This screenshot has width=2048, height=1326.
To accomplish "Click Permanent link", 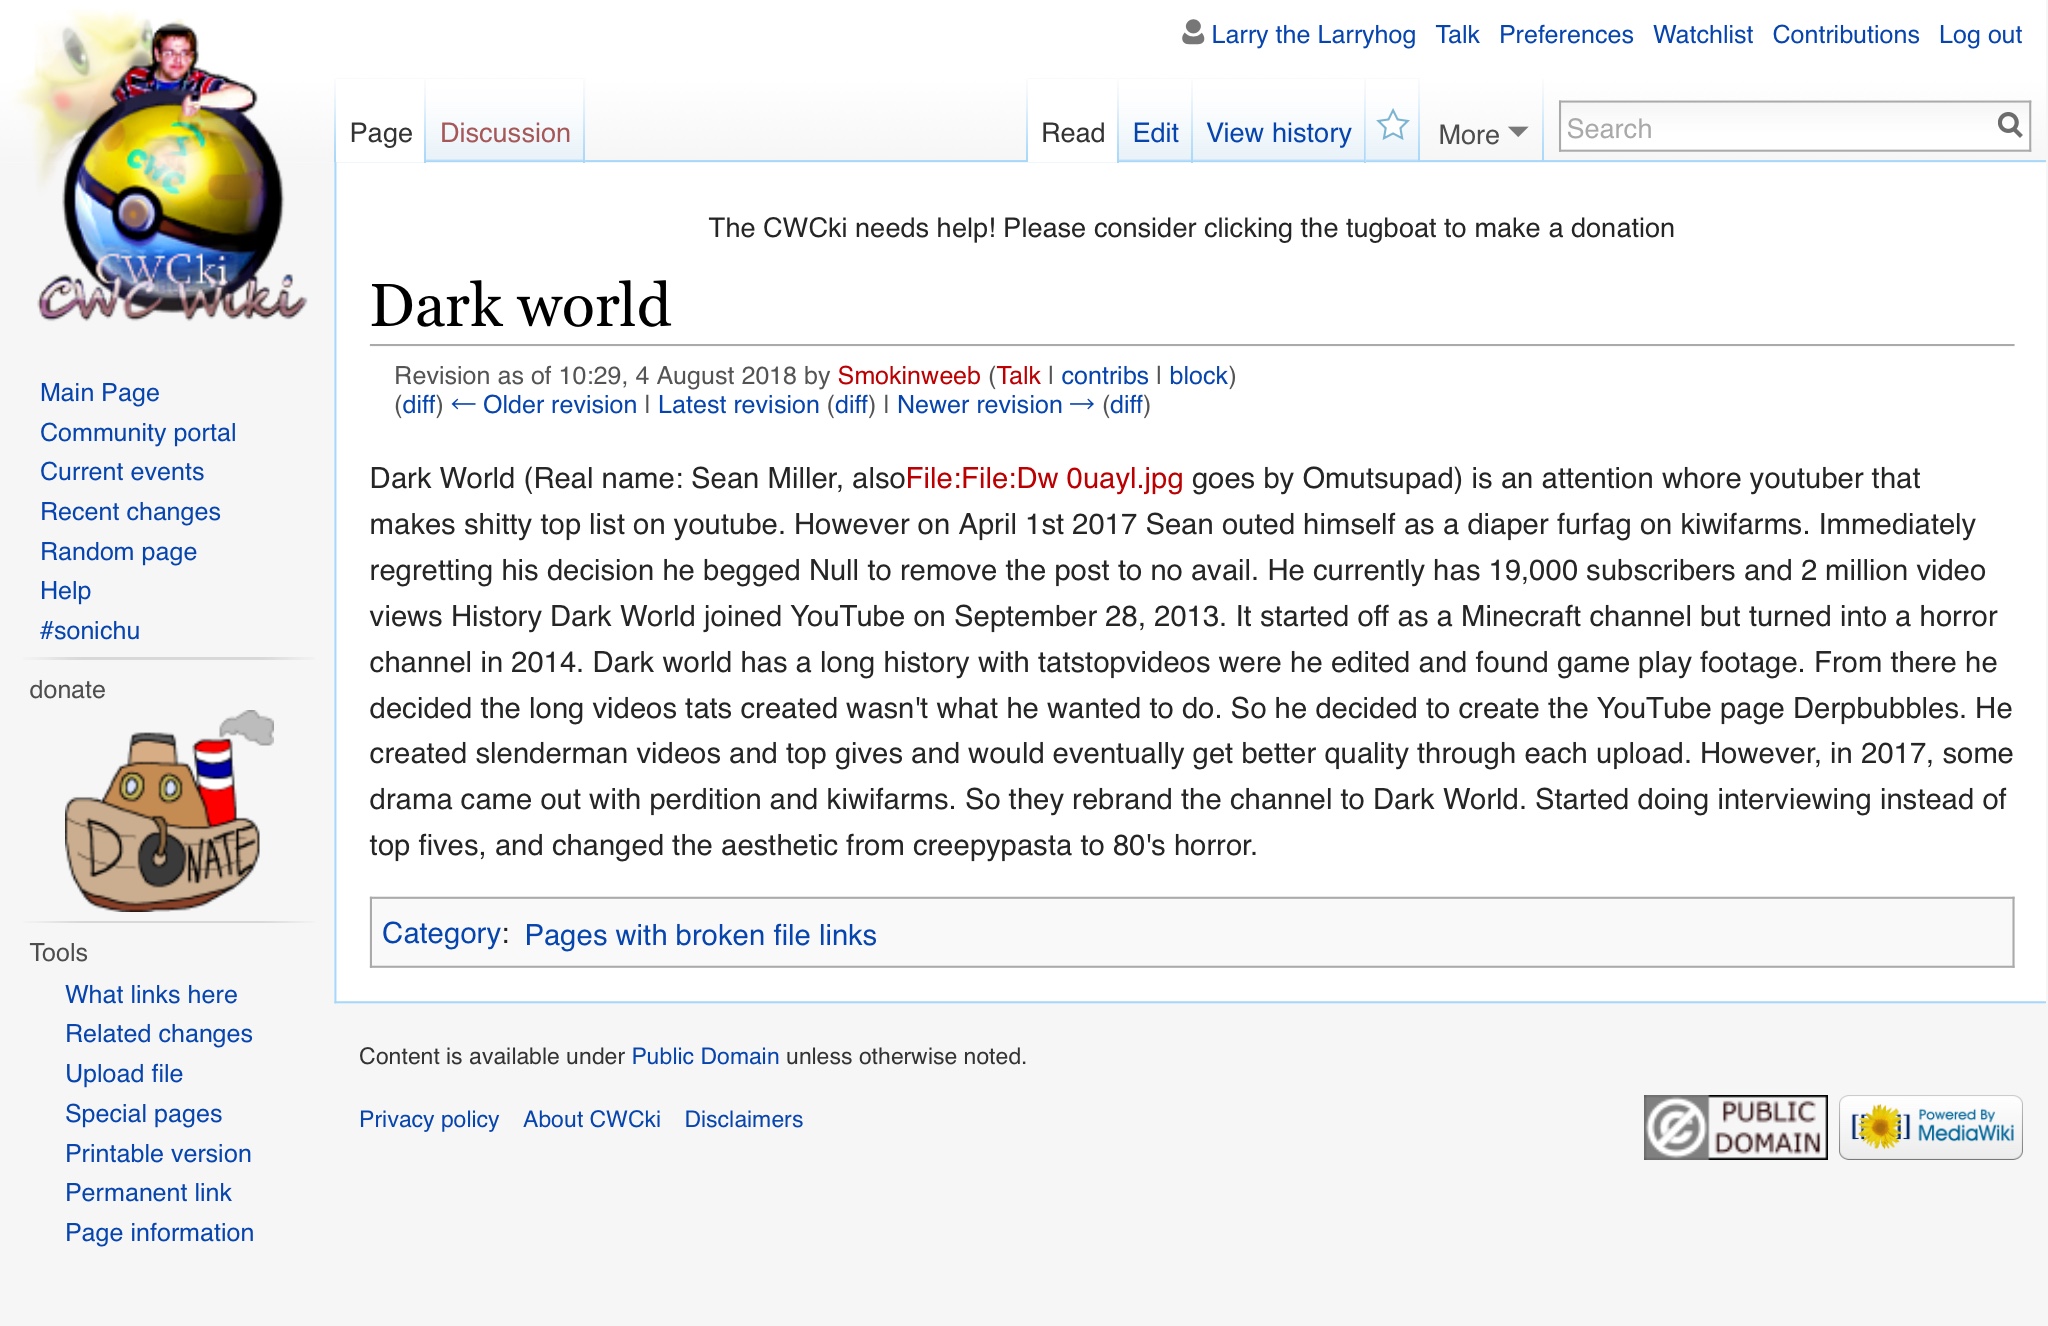I will click(148, 1193).
